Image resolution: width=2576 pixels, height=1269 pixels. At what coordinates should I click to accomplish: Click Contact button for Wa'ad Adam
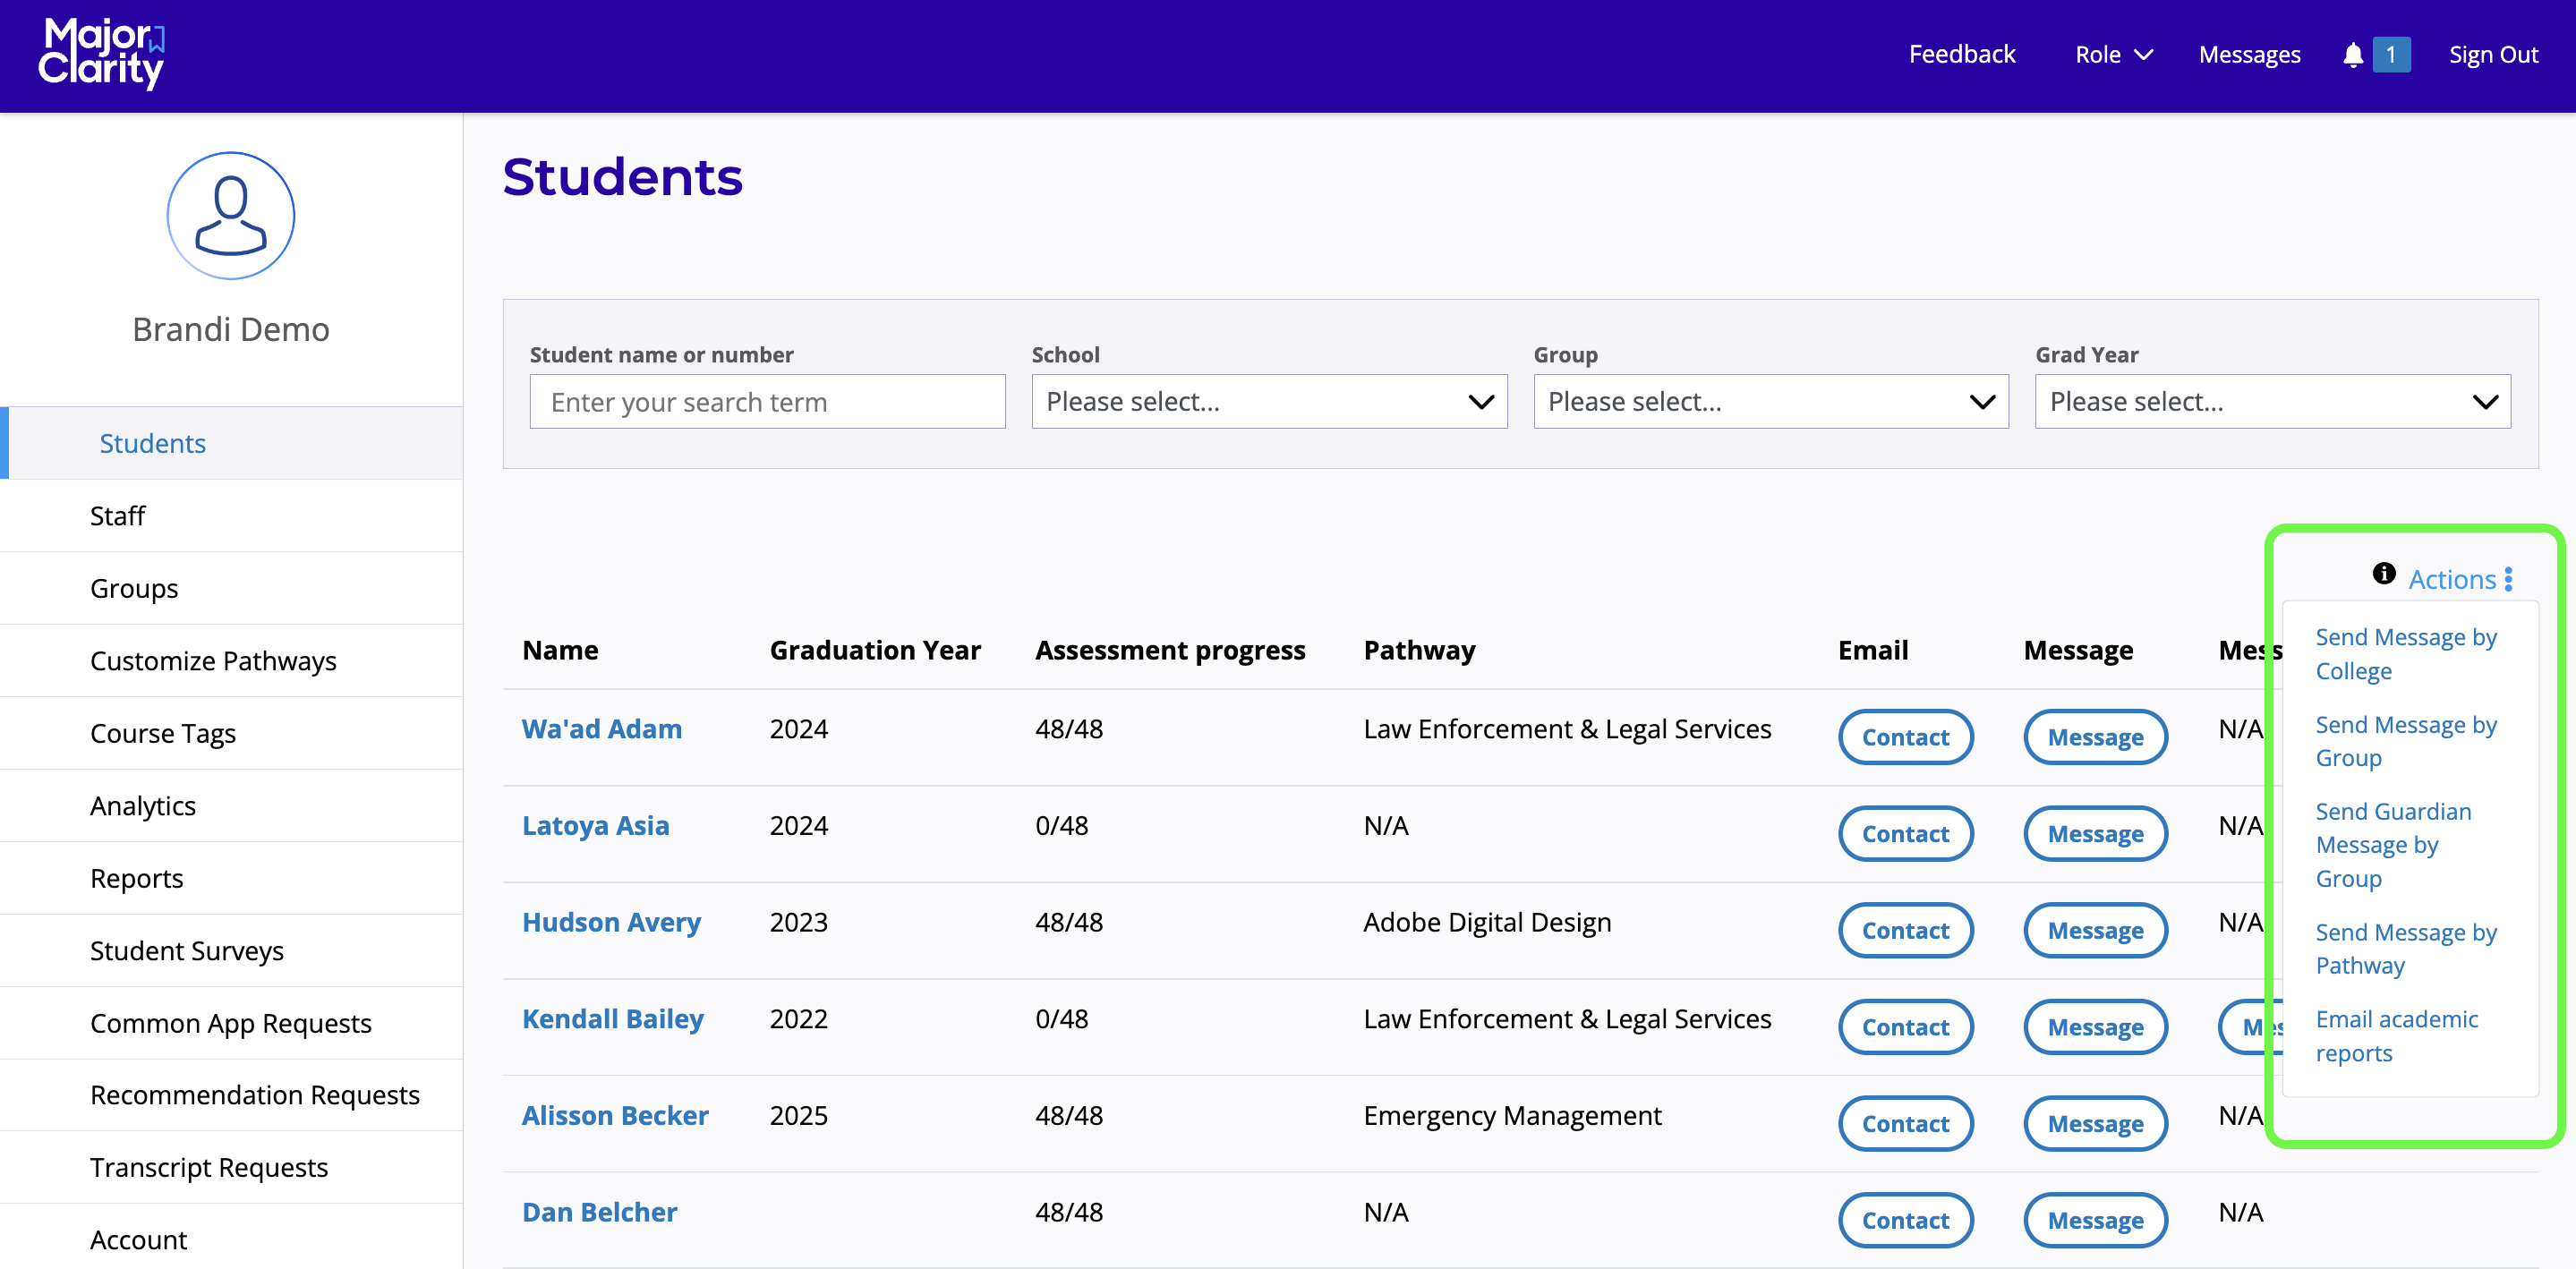(1904, 736)
